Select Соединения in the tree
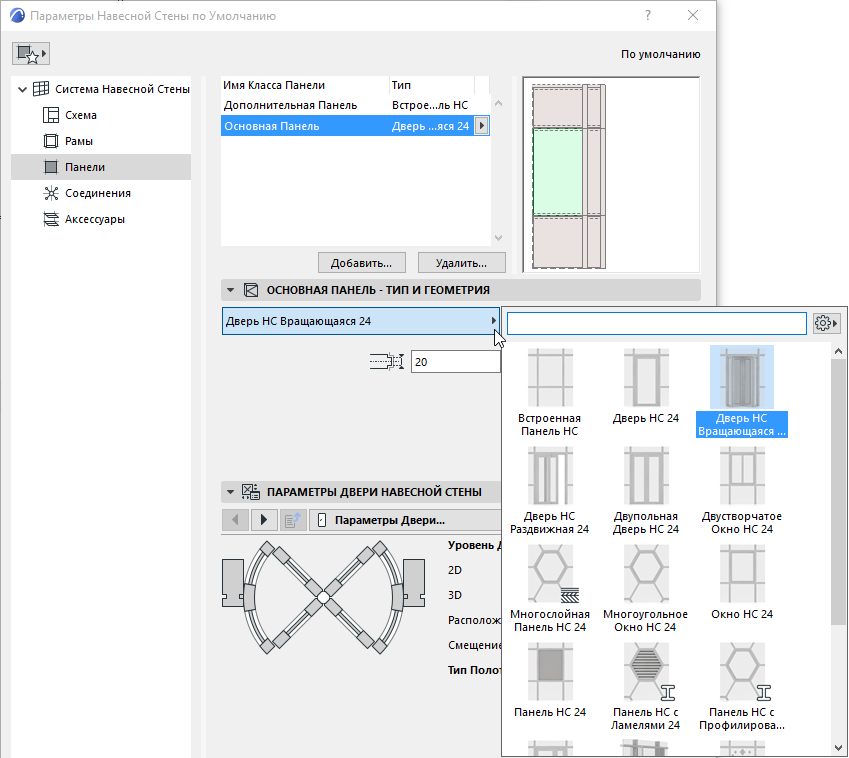 (x=97, y=193)
